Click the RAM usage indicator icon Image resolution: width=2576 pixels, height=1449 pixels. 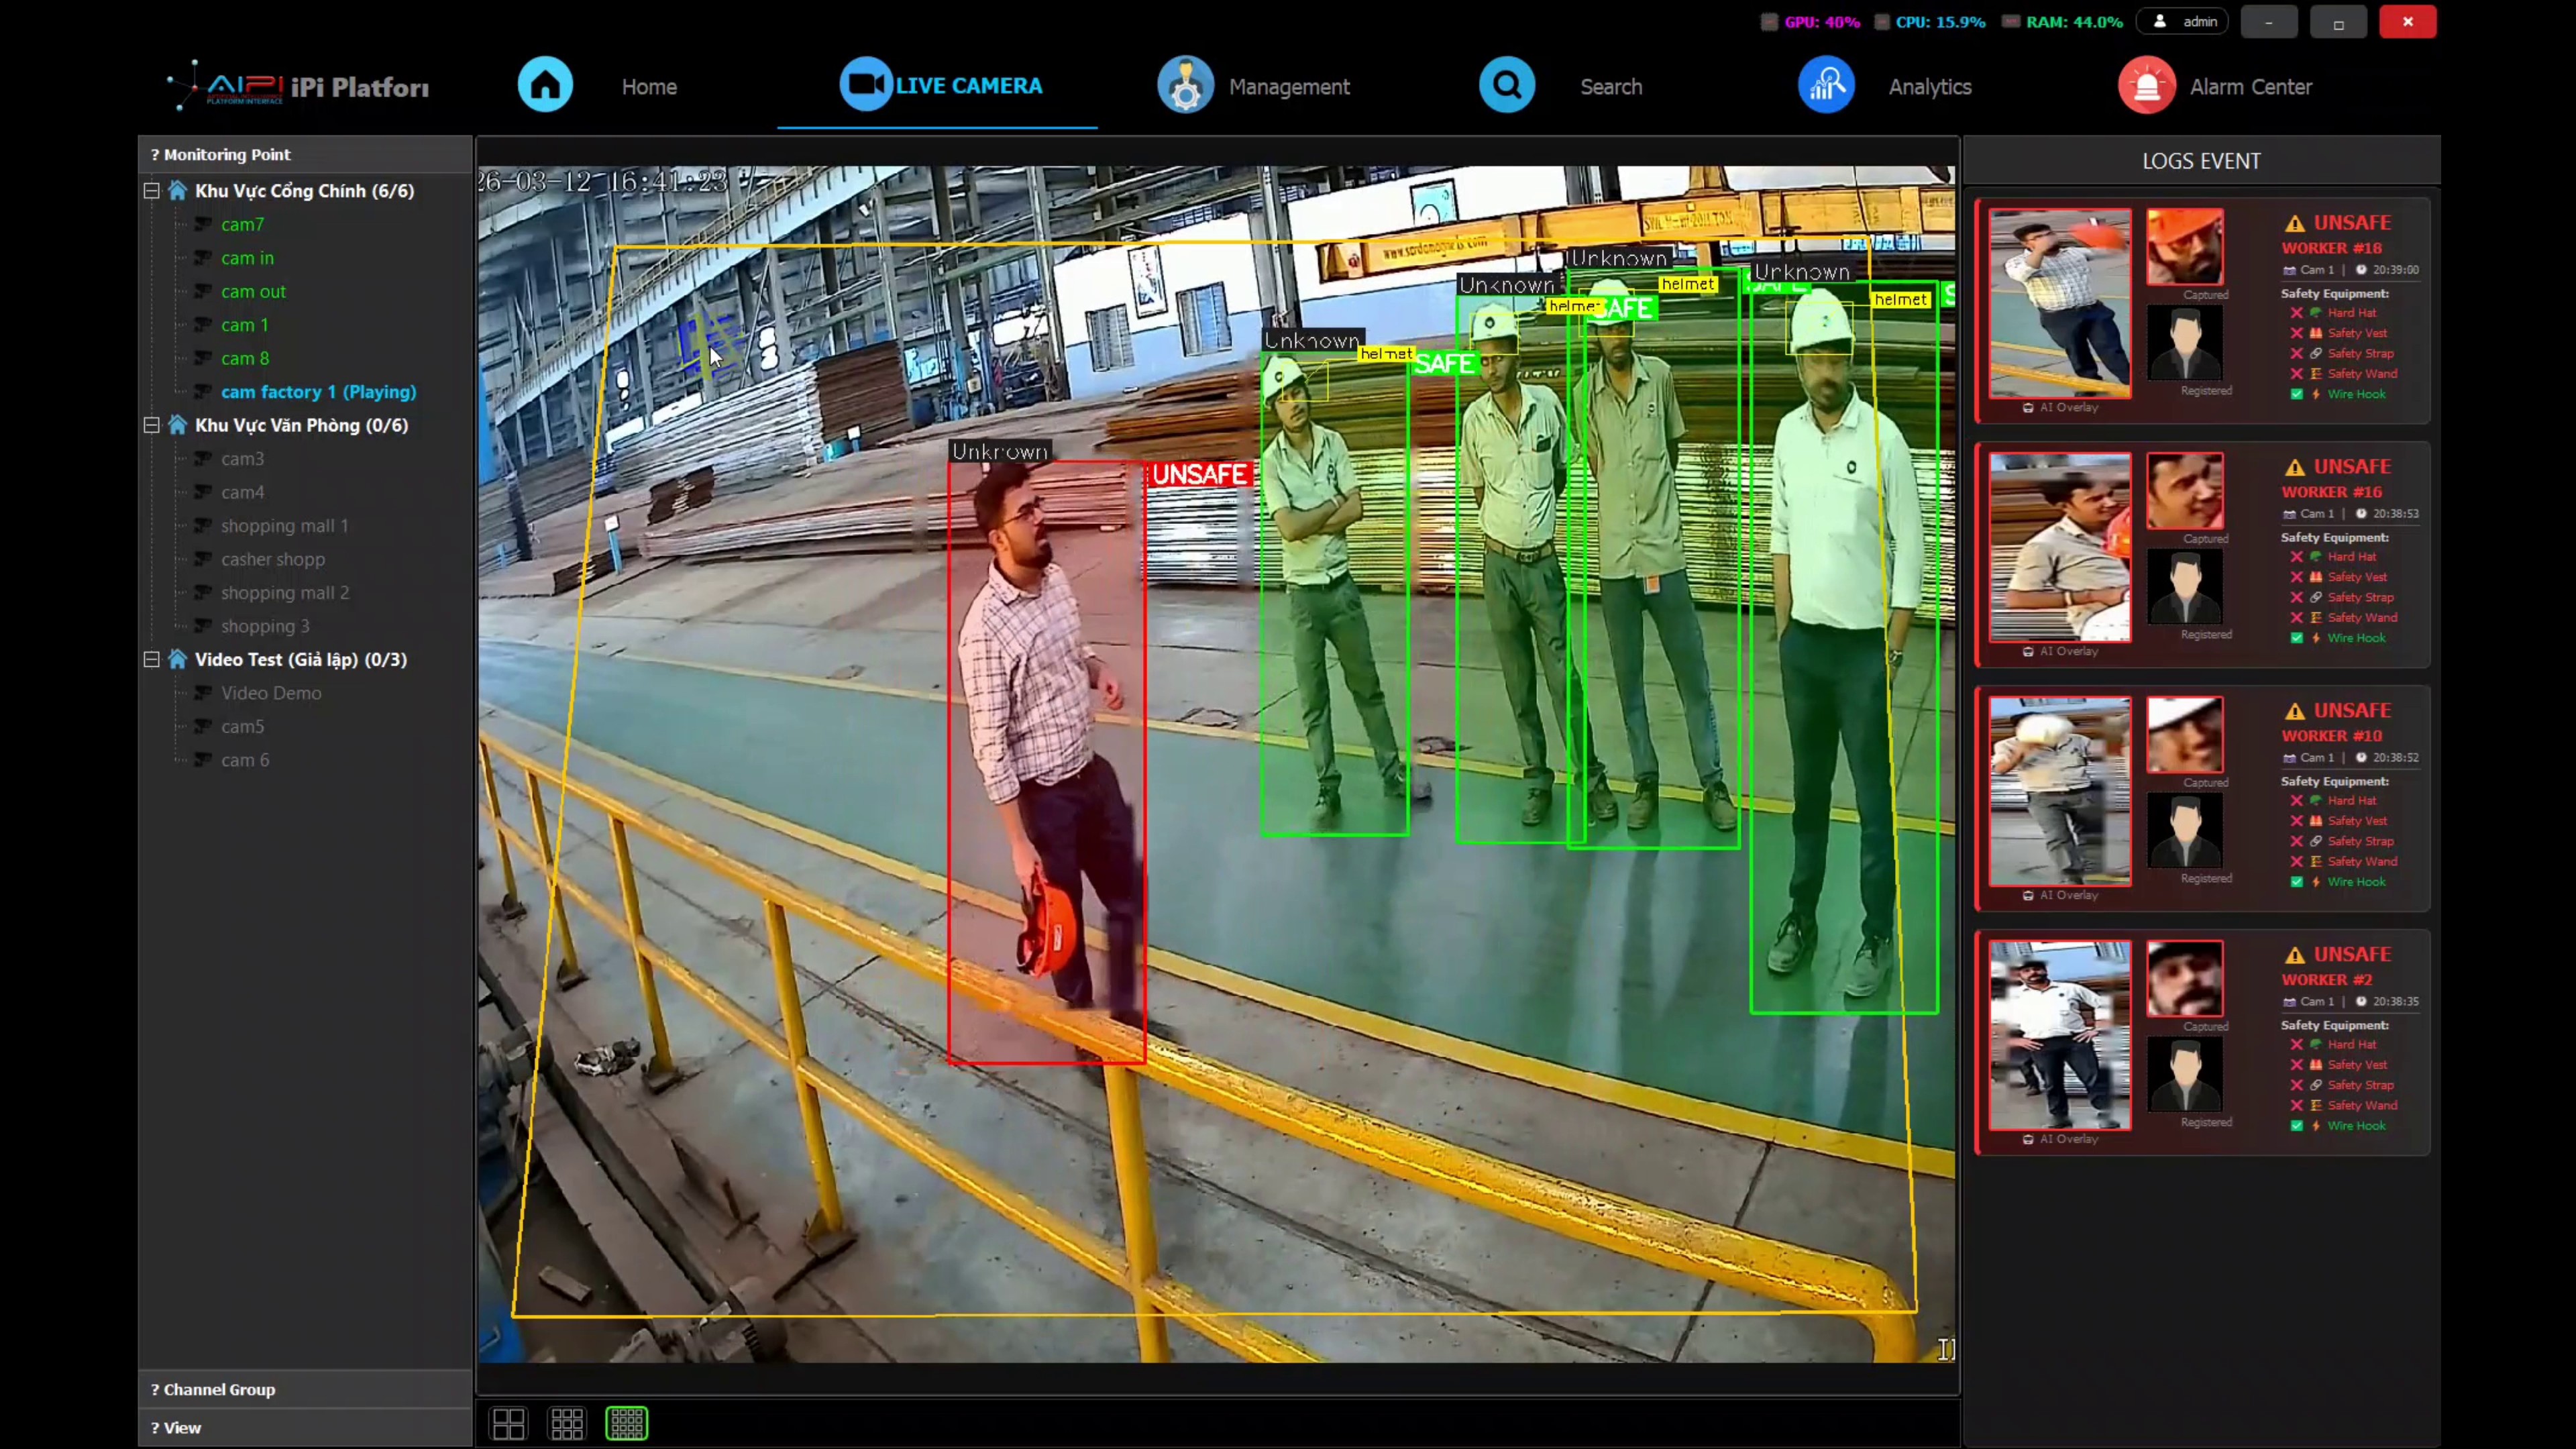click(x=2010, y=22)
